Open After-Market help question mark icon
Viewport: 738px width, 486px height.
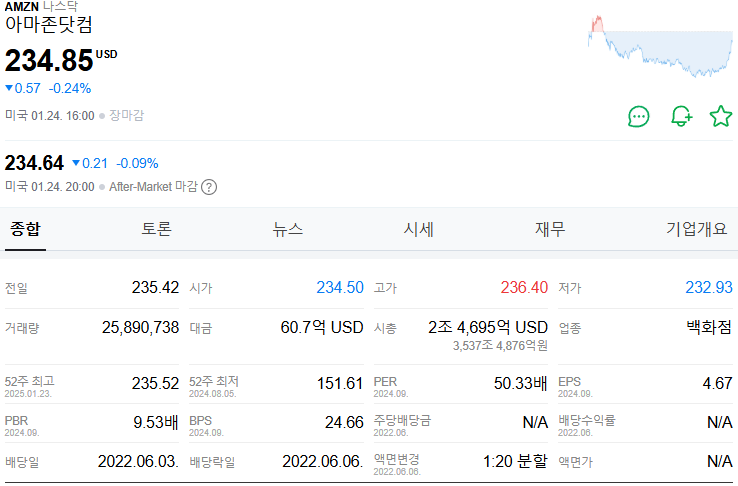209,187
